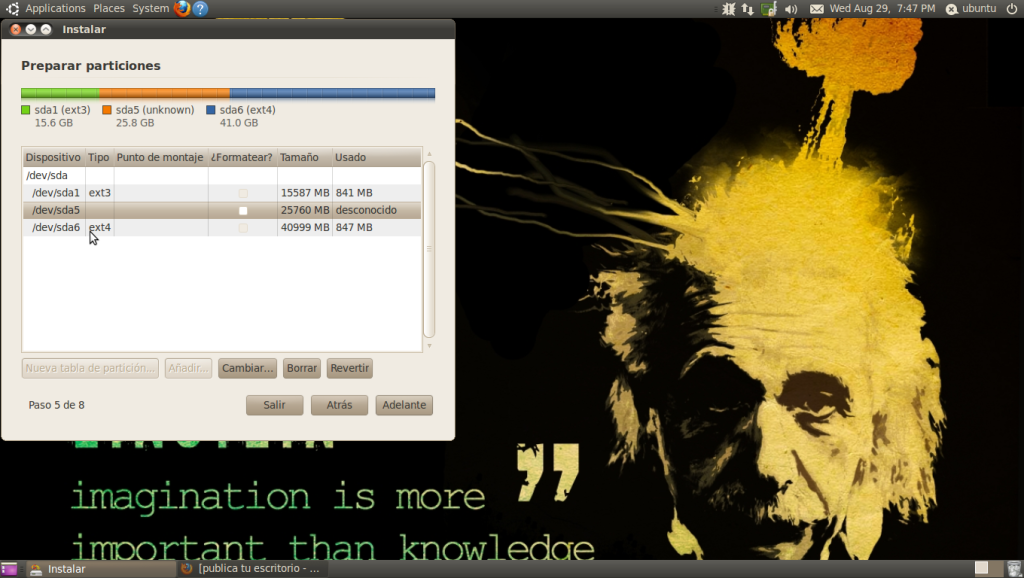Click the '40999 MB' size cell
The width and height of the screenshot is (1024, 578).
pyautogui.click(x=305, y=228)
